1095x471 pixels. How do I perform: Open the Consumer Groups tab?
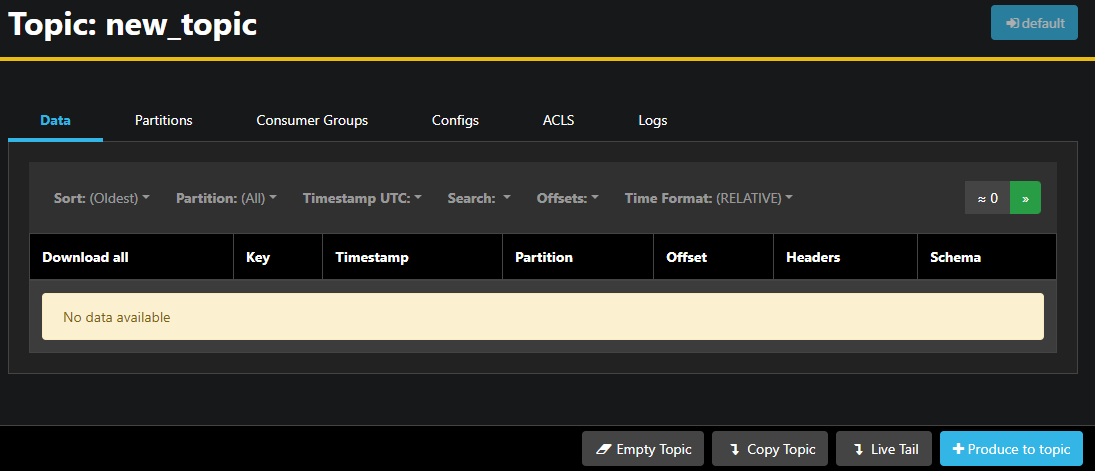click(x=312, y=120)
